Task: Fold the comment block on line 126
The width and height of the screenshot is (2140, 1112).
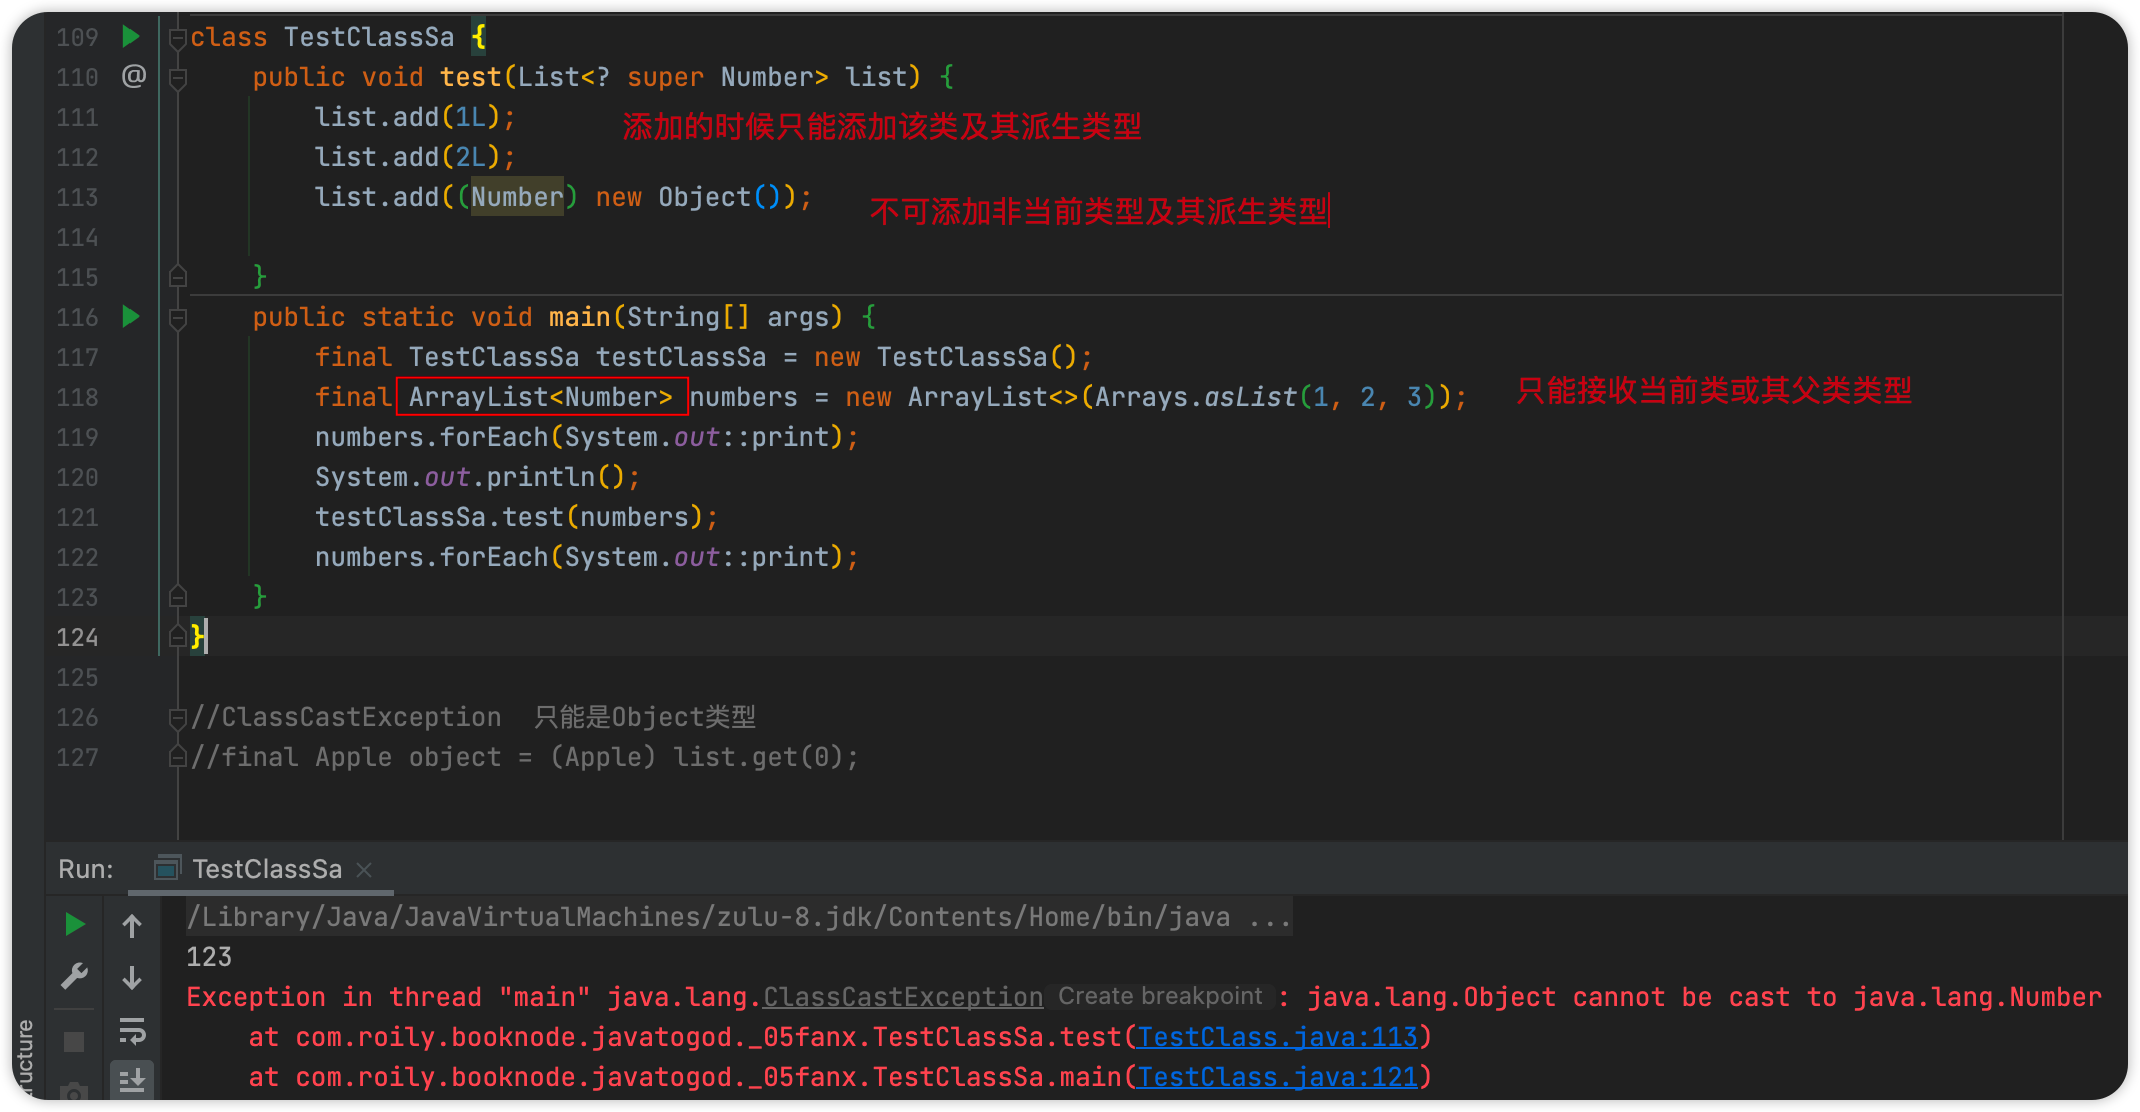Action: (x=178, y=717)
